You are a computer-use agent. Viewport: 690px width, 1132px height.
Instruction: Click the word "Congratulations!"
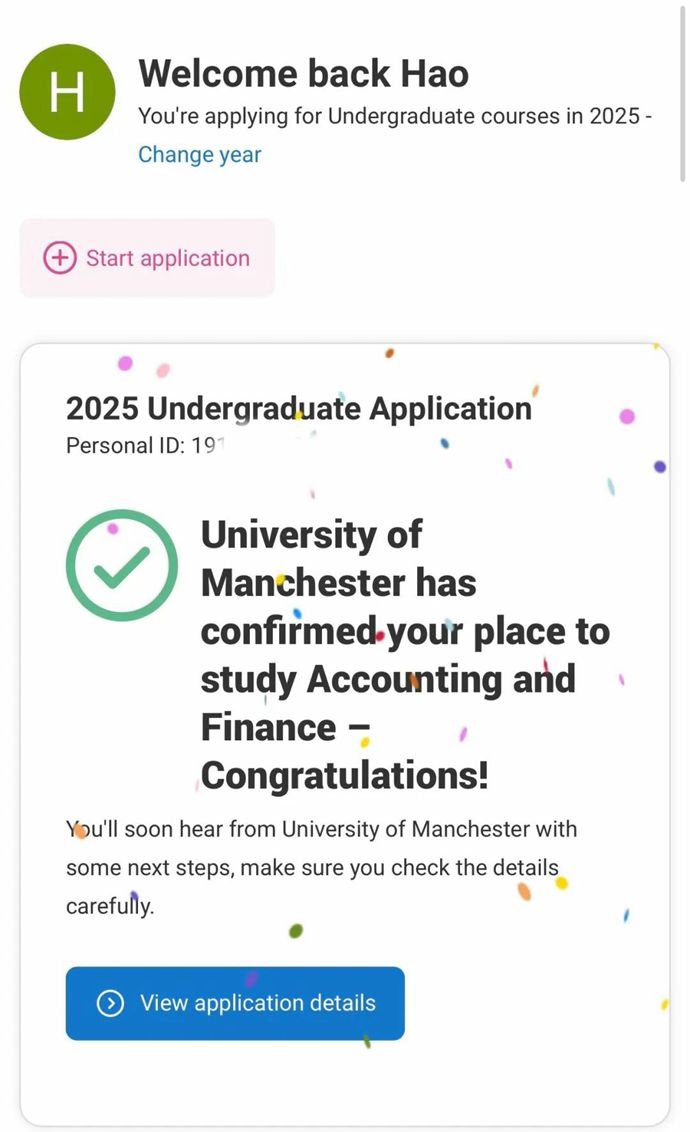345,775
